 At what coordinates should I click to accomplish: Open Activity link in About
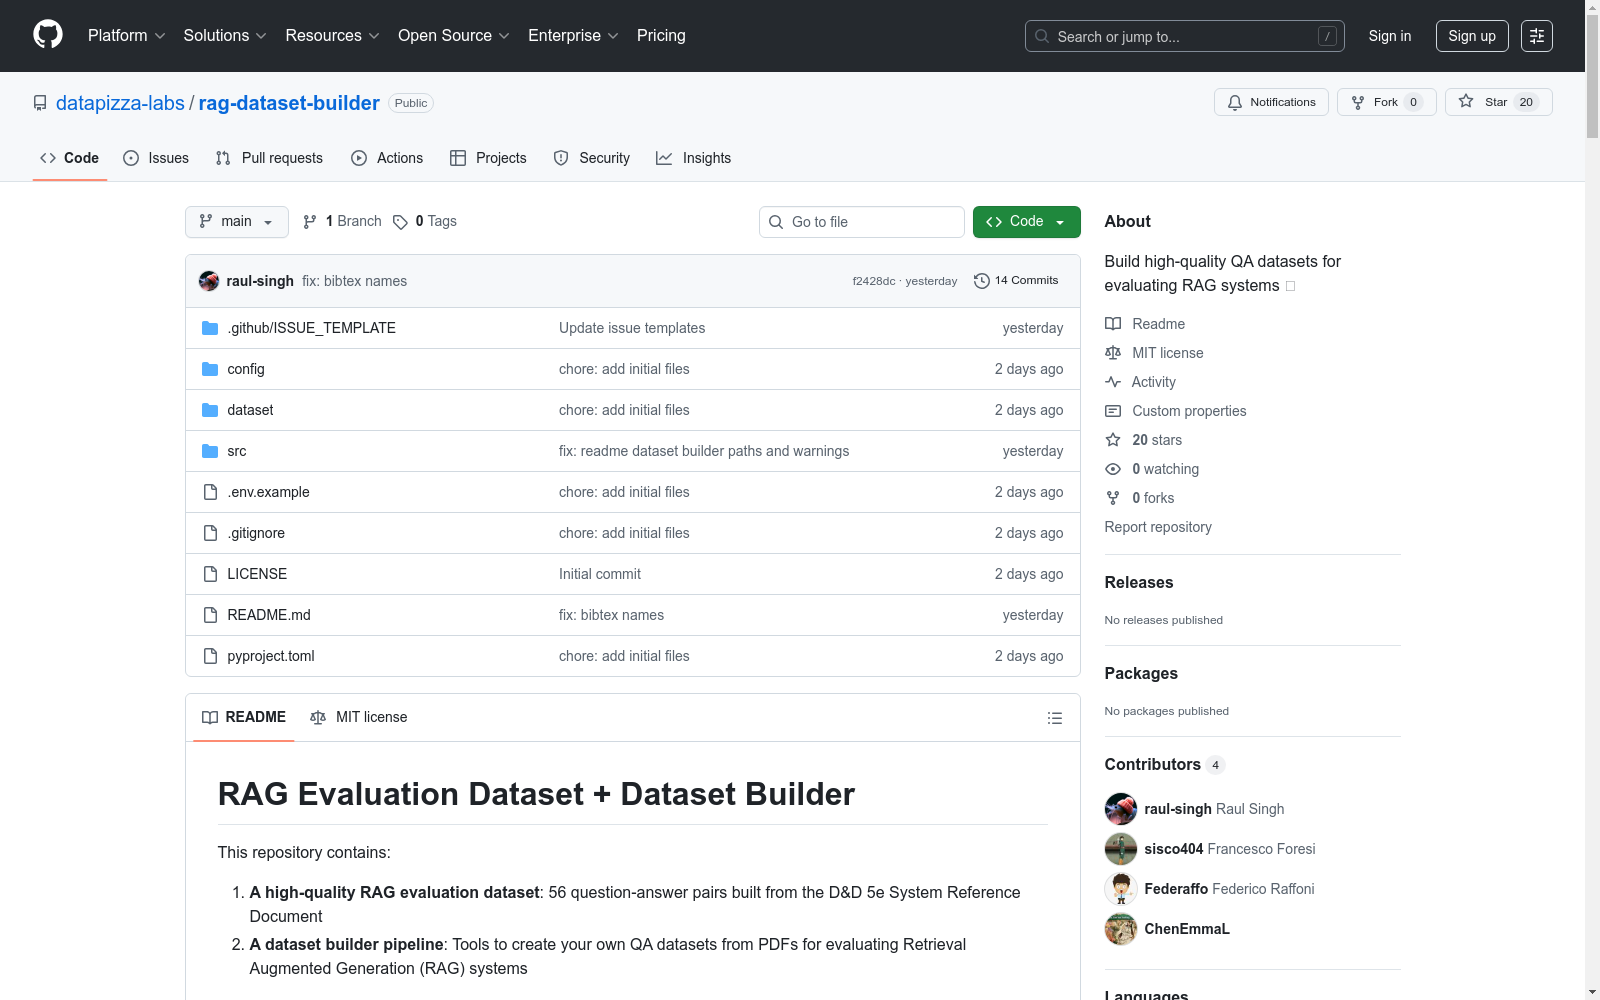[x=1140, y=382]
